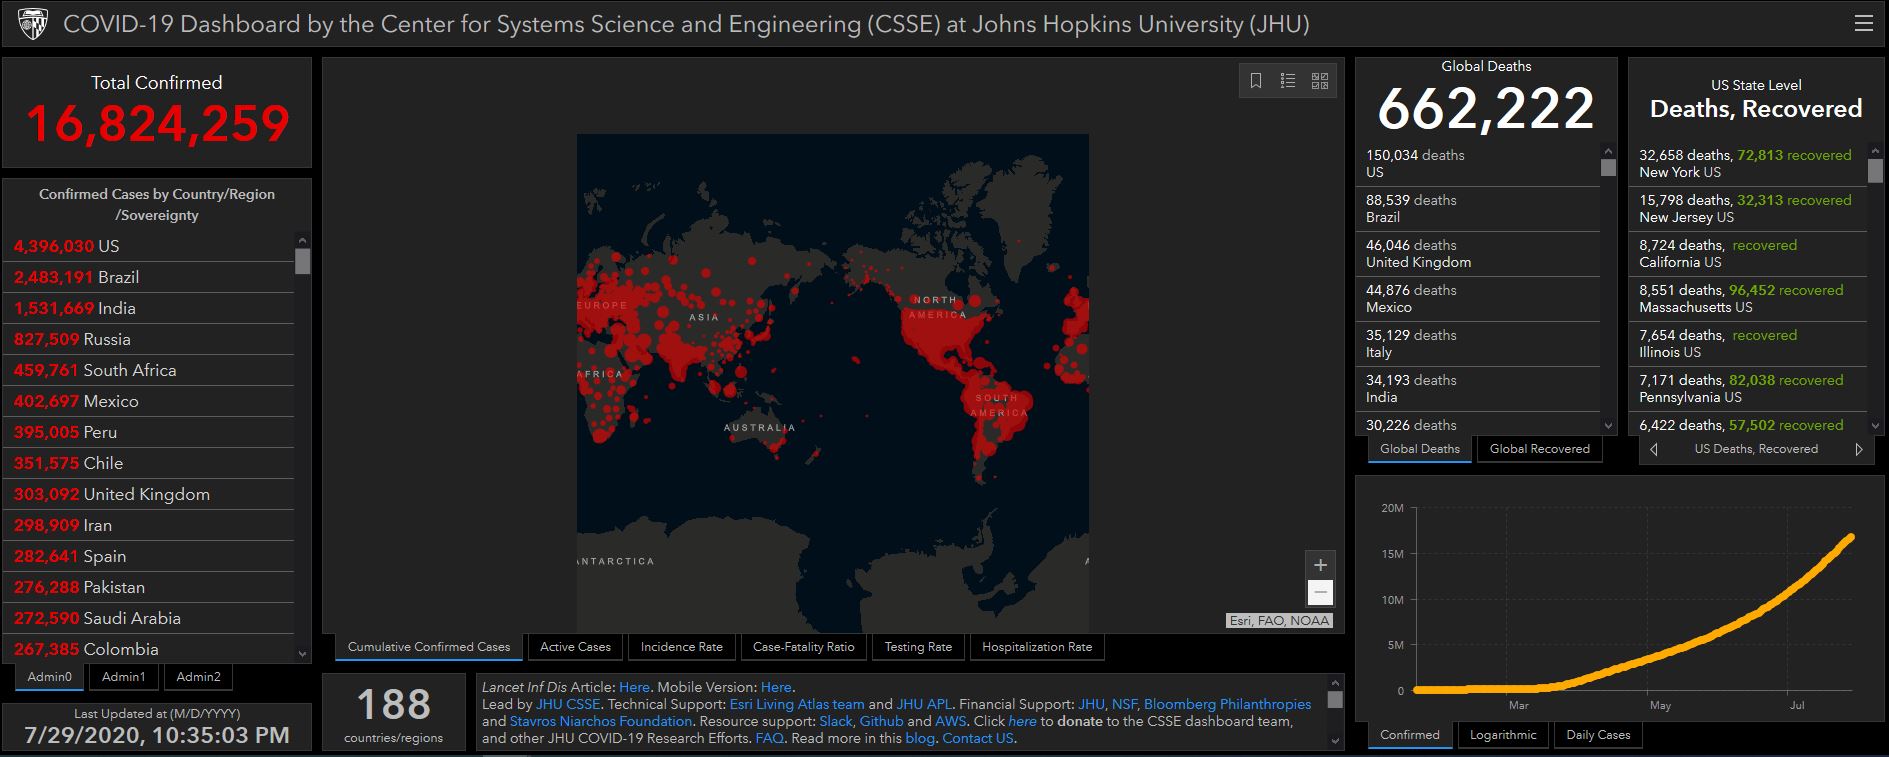The height and width of the screenshot is (757, 1889).
Task: Click the Global Deaths list scrollbar thumb
Action: pos(1608,167)
